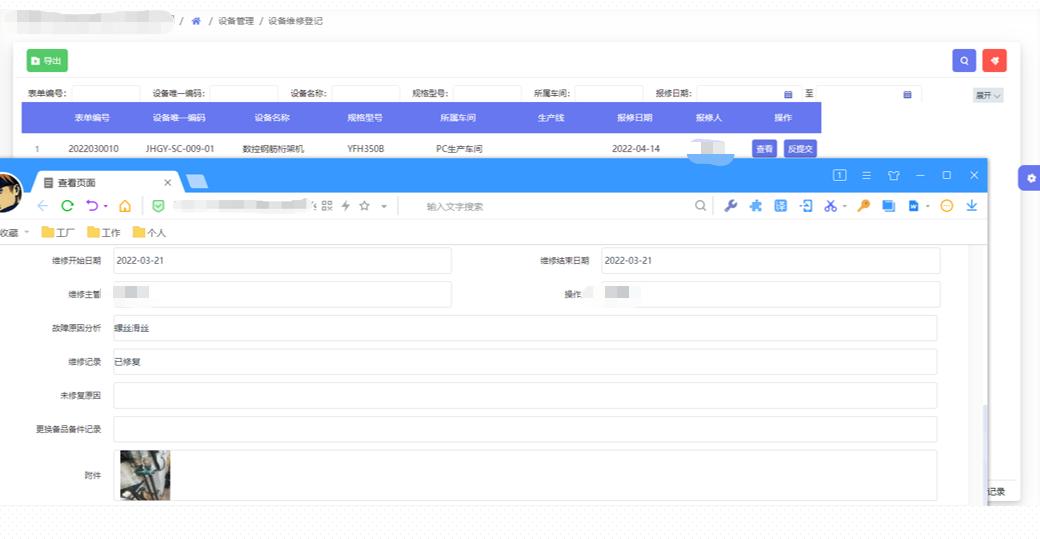
Task: Open the home icon in breadcrumb
Action: click(196, 21)
